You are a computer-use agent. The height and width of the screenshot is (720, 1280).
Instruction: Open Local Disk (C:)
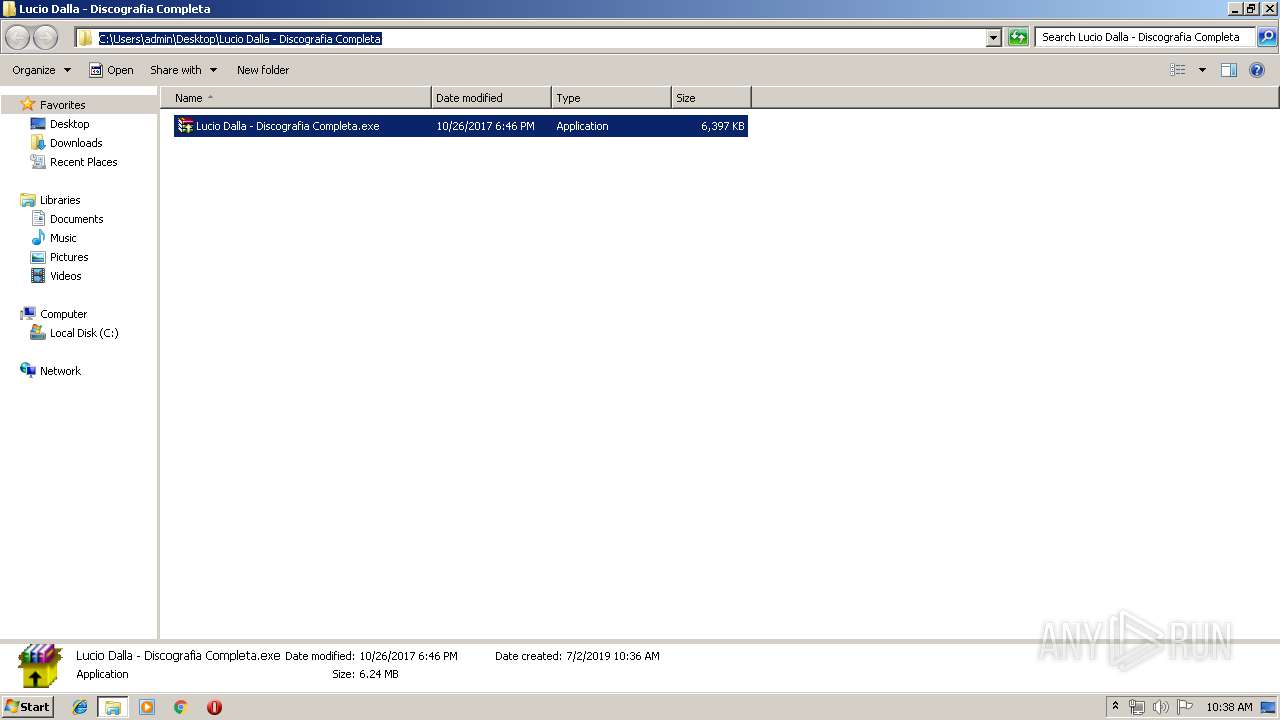click(x=84, y=333)
